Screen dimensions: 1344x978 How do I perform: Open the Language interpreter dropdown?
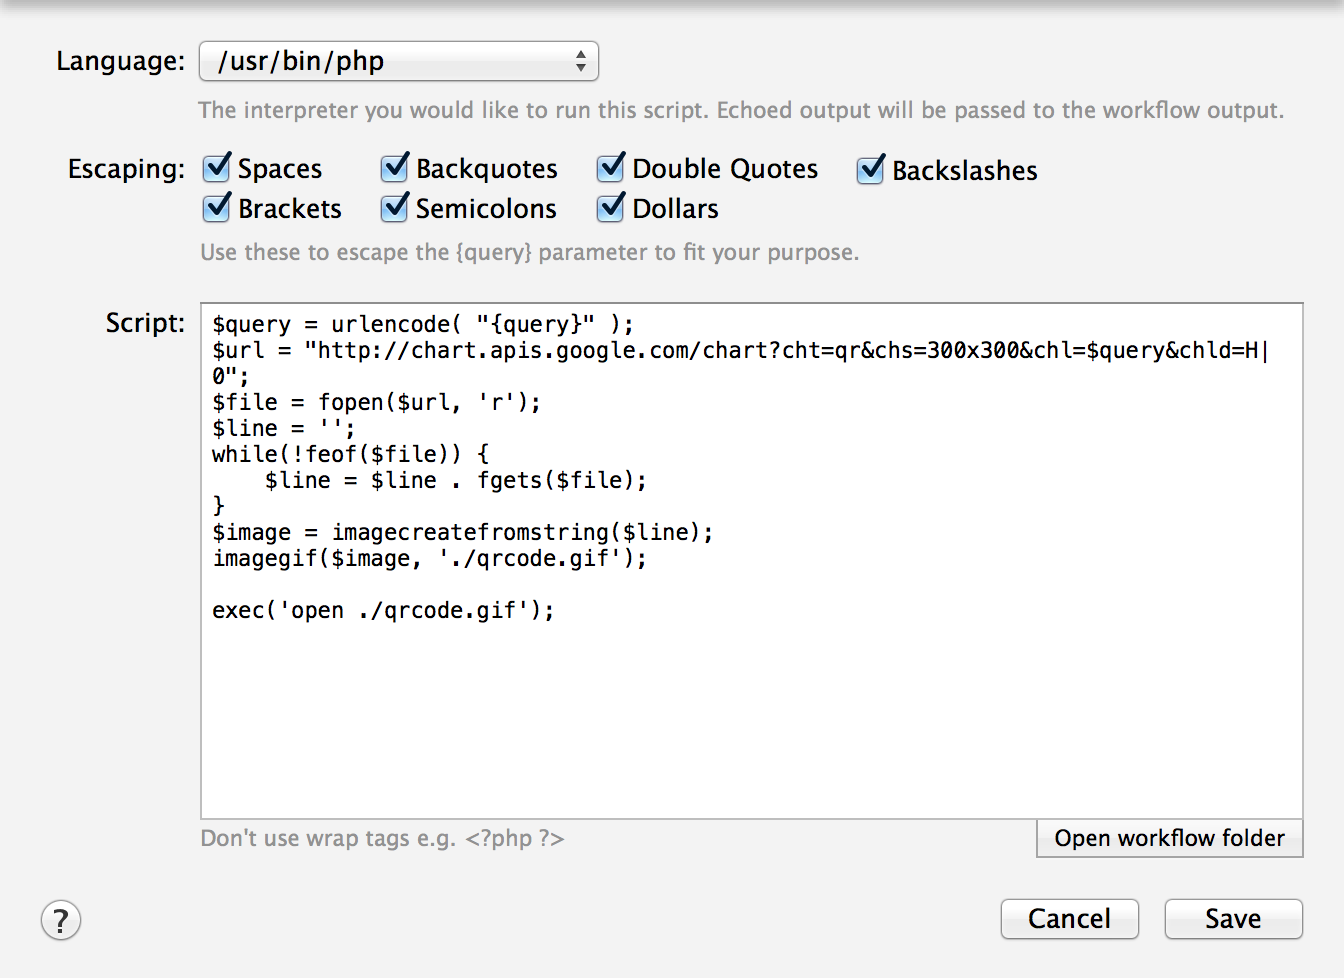398,61
